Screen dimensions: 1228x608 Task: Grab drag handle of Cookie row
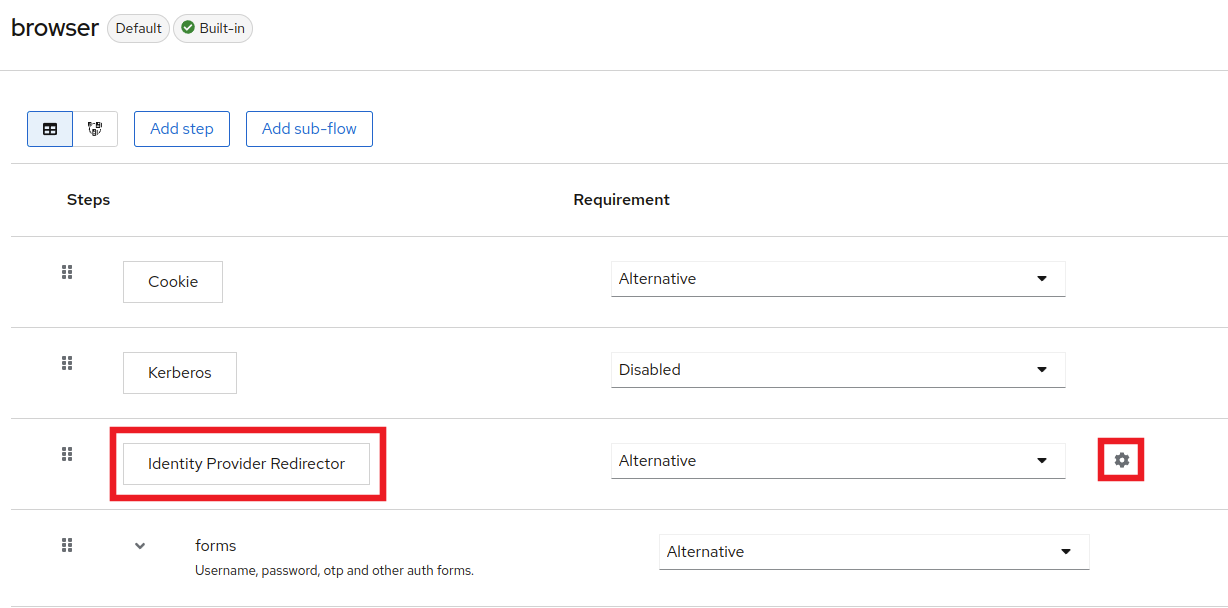click(67, 272)
